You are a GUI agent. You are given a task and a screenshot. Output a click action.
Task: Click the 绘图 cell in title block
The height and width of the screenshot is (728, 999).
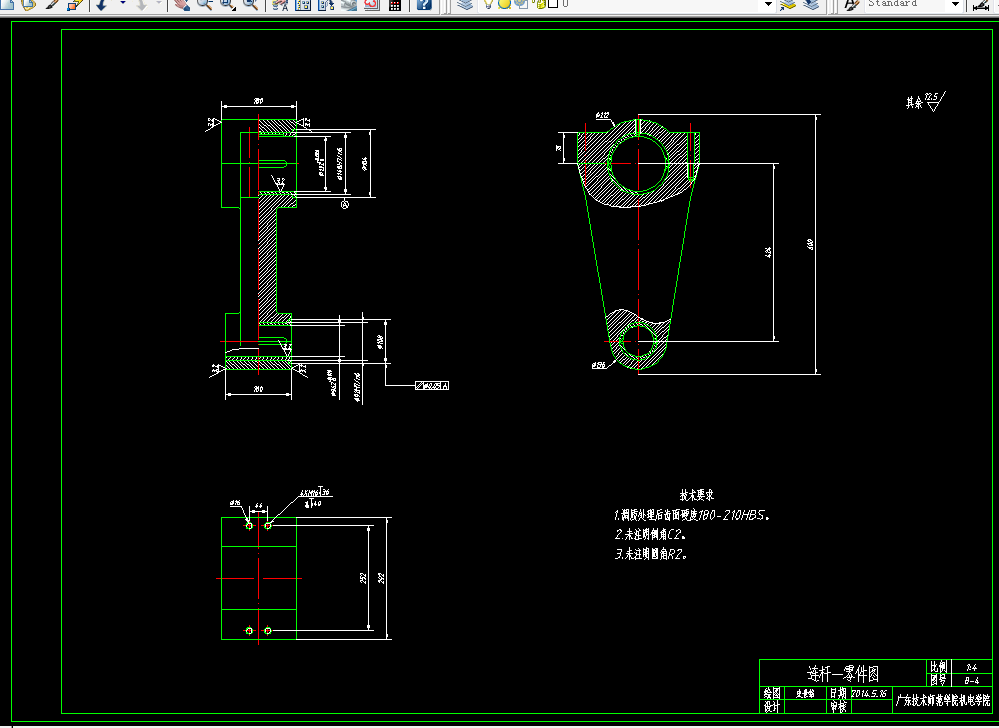tap(772, 693)
